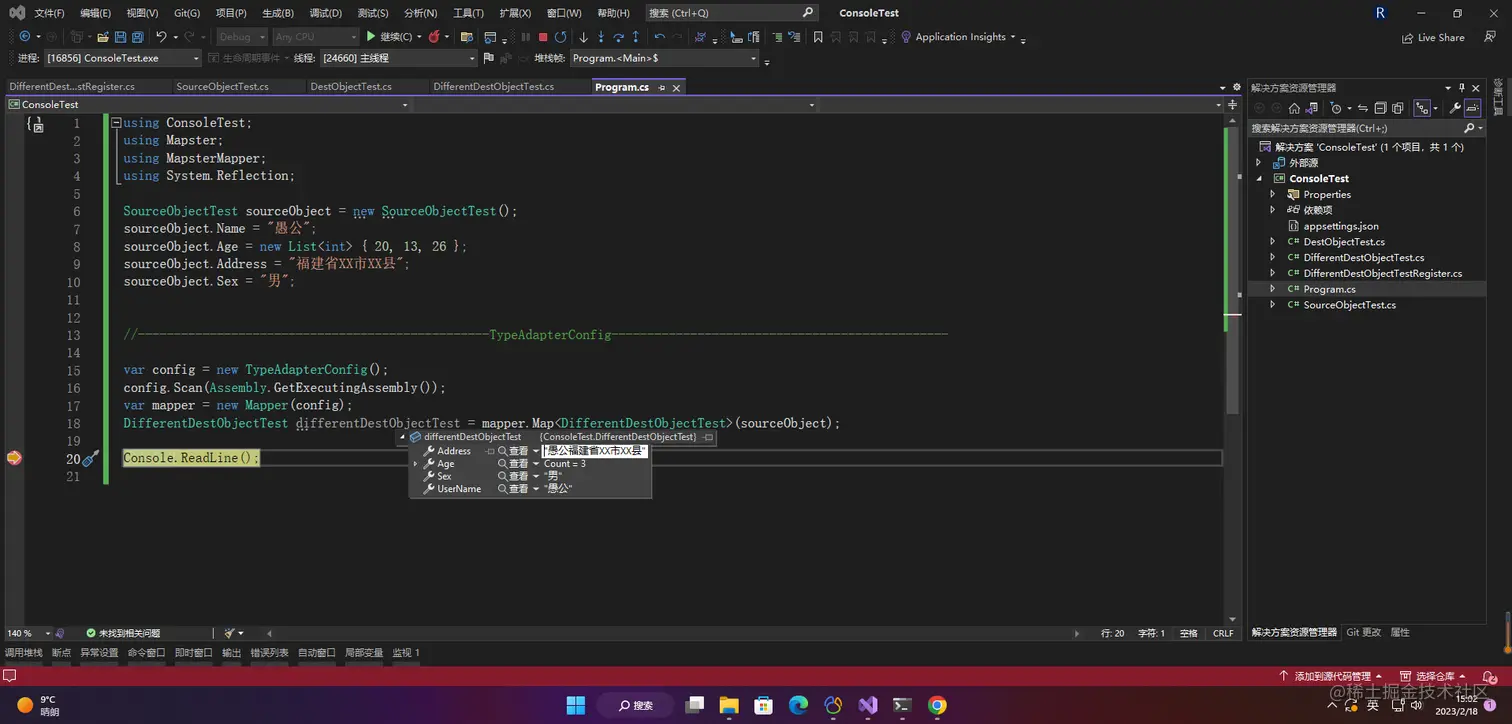Click the Switch Views icon in Solution Explorer
The width and height of the screenshot is (1512, 724).
pyautogui.click(x=1311, y=108)
